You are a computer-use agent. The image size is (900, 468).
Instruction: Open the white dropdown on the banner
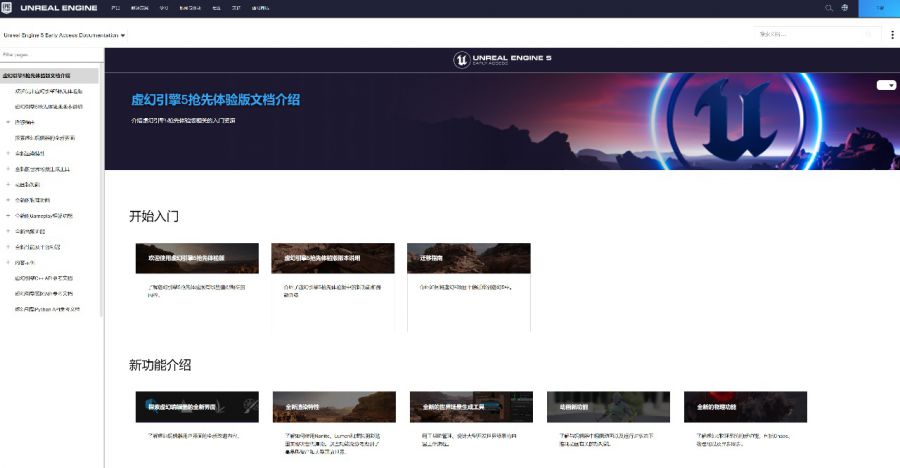click(x=886, y=85)
